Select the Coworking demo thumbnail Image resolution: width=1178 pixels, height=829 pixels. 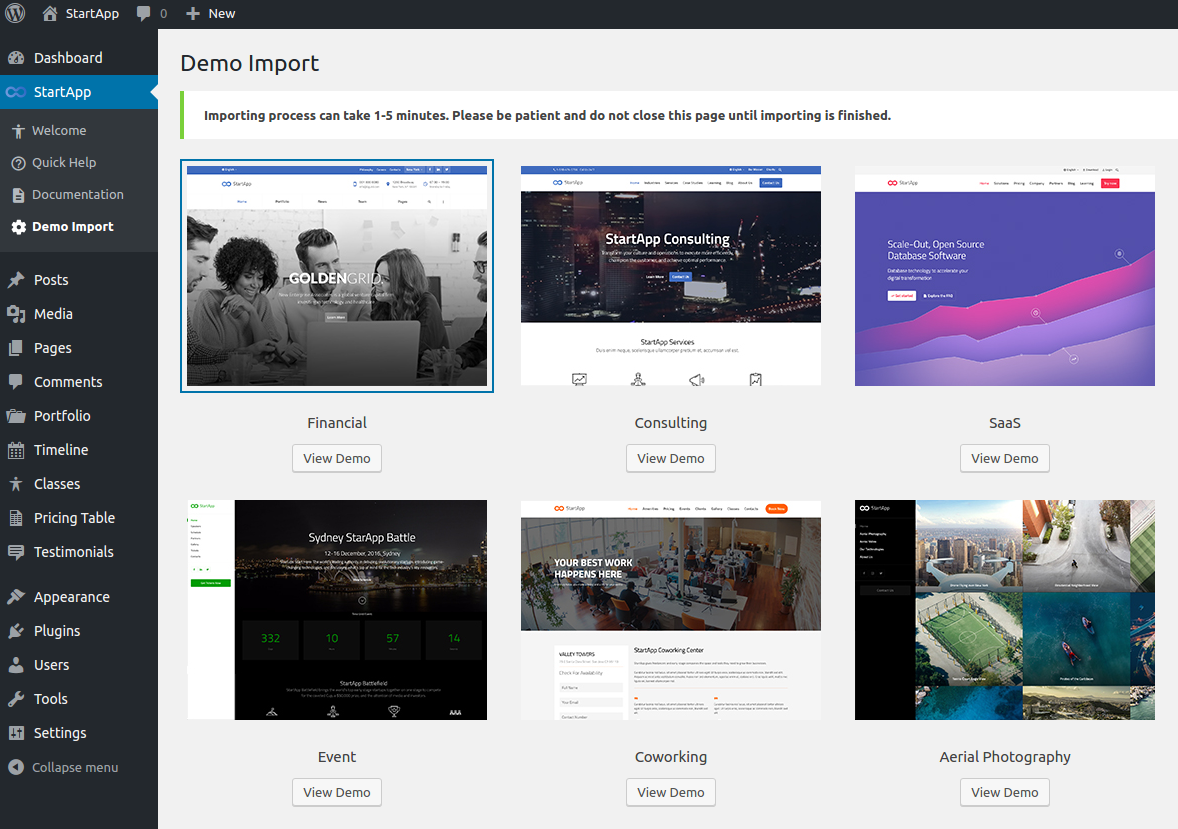click(x=671, y=610)
